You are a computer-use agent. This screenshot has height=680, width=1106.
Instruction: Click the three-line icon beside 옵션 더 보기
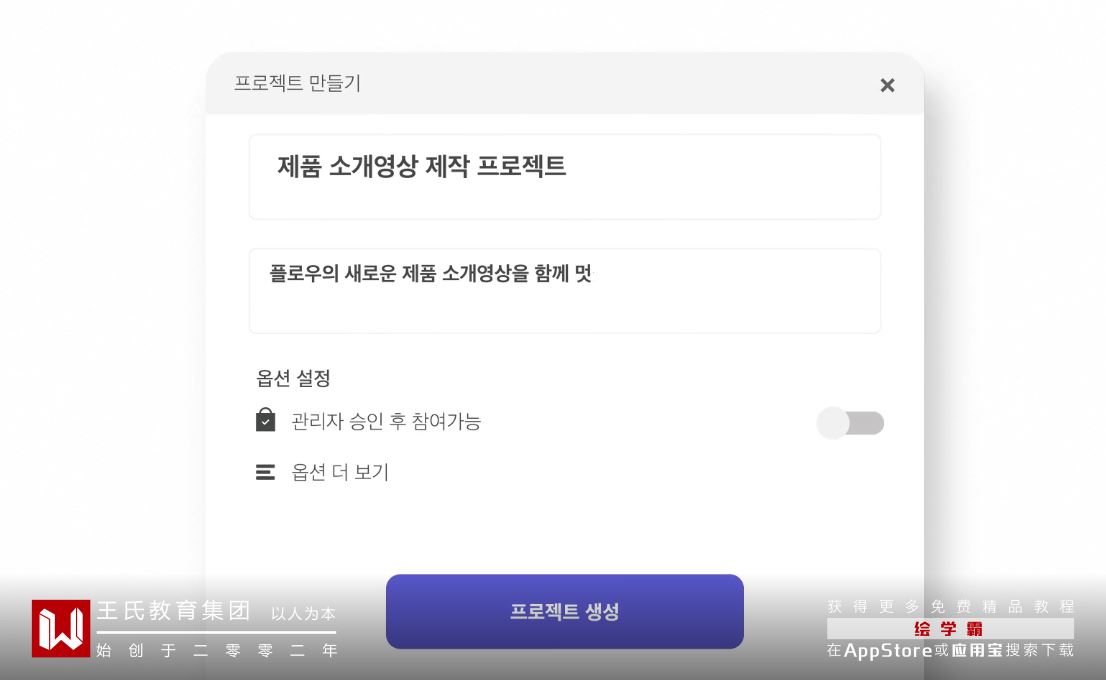coord(265,472)
